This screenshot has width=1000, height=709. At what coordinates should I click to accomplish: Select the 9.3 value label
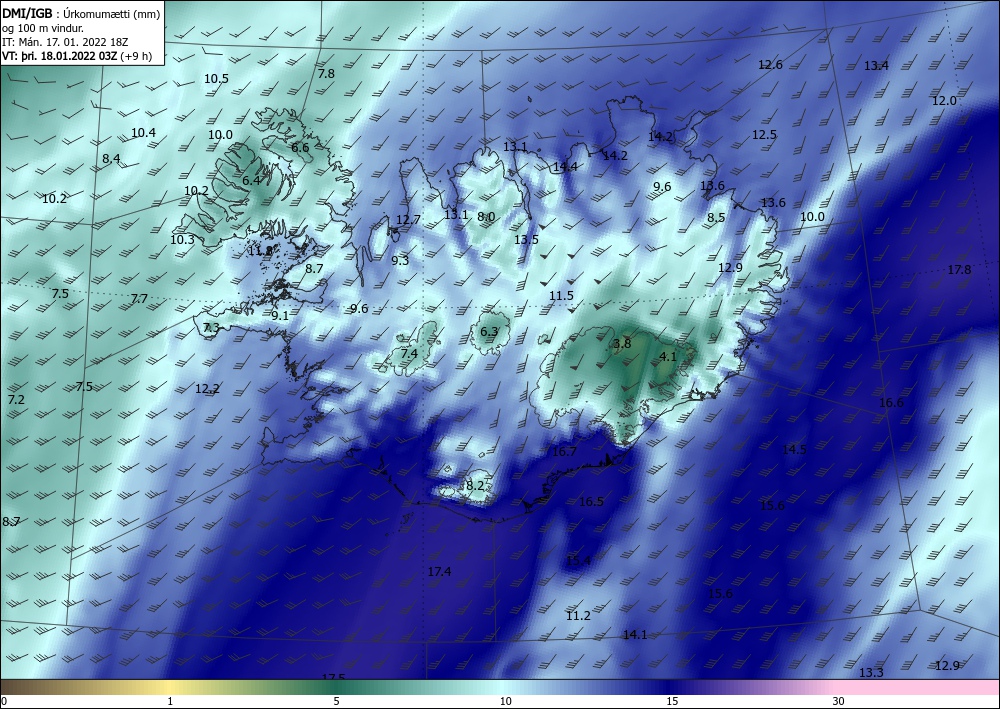pyautogui.click(x=400, y=260)
